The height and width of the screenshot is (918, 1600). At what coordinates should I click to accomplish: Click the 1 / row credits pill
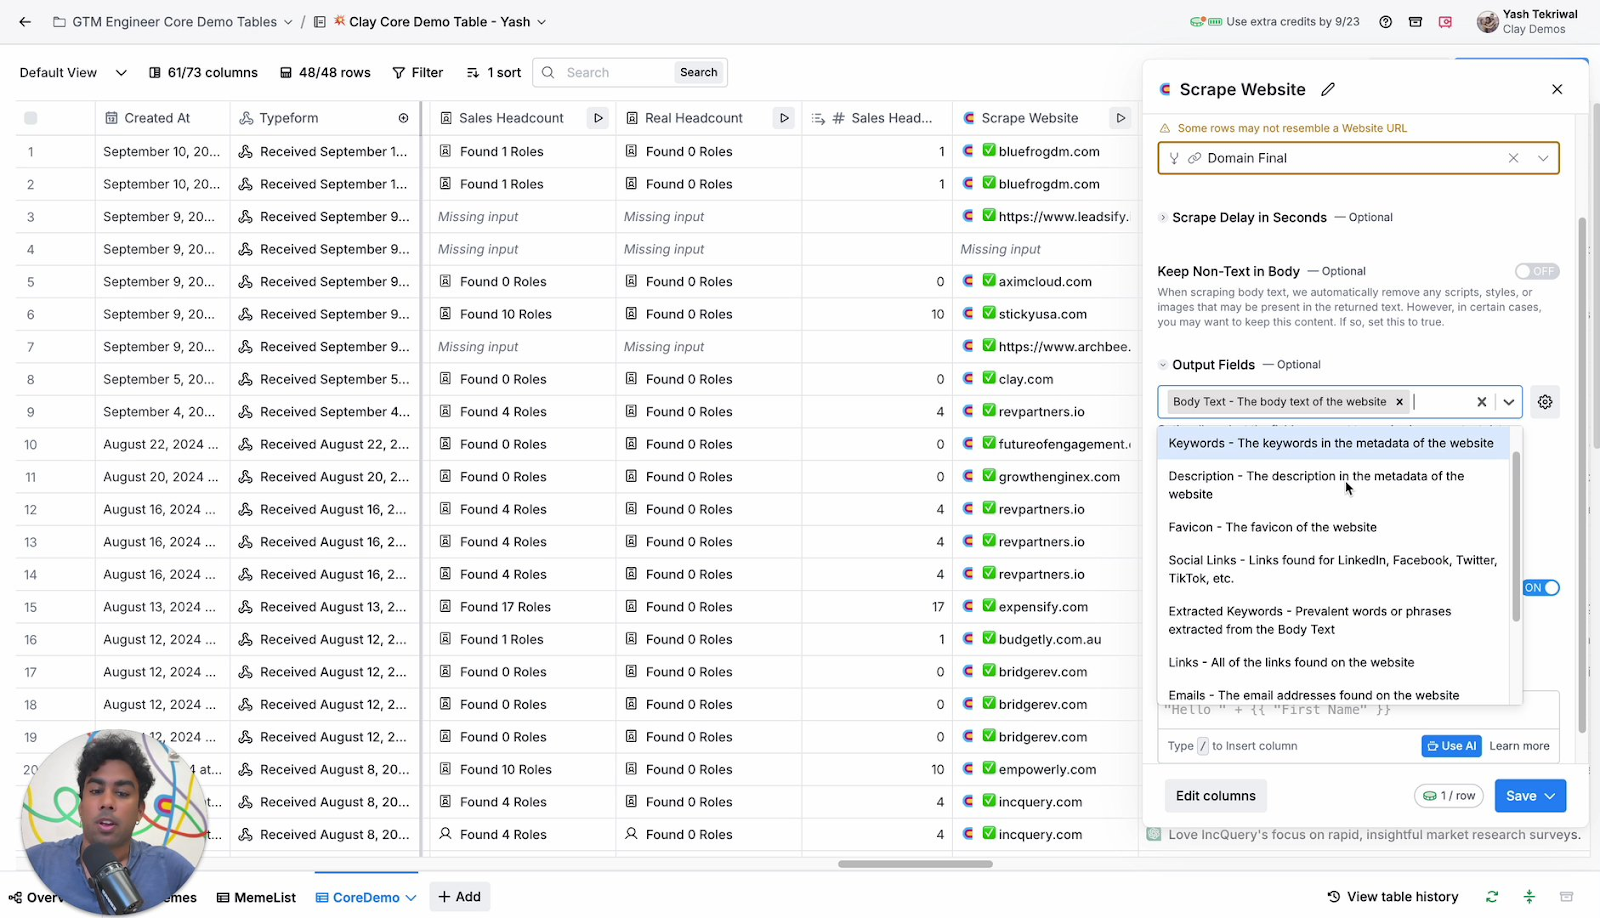pyautogui.click(x=1449, y=796)
